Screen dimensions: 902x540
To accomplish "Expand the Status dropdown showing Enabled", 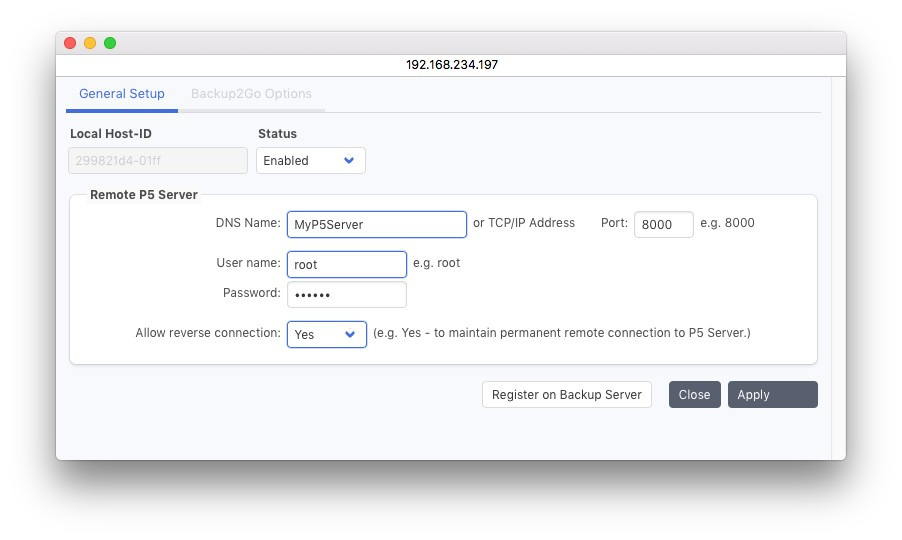I will pyautogui.click(x=311, y=161).
